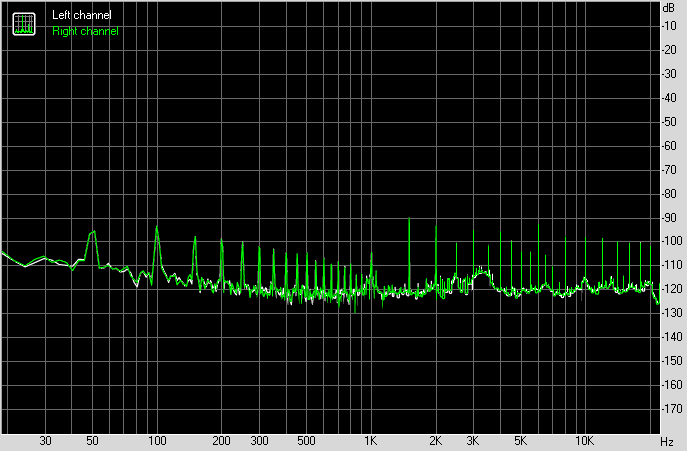Click the -130 dB axis value
This screenshot has height=451, width=687.
(672, 313)
